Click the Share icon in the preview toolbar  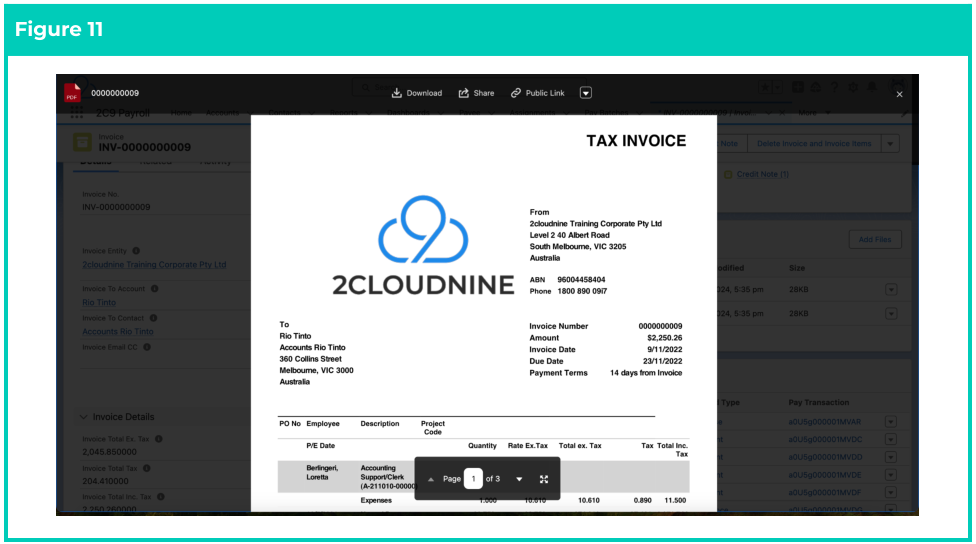[464, 93]
